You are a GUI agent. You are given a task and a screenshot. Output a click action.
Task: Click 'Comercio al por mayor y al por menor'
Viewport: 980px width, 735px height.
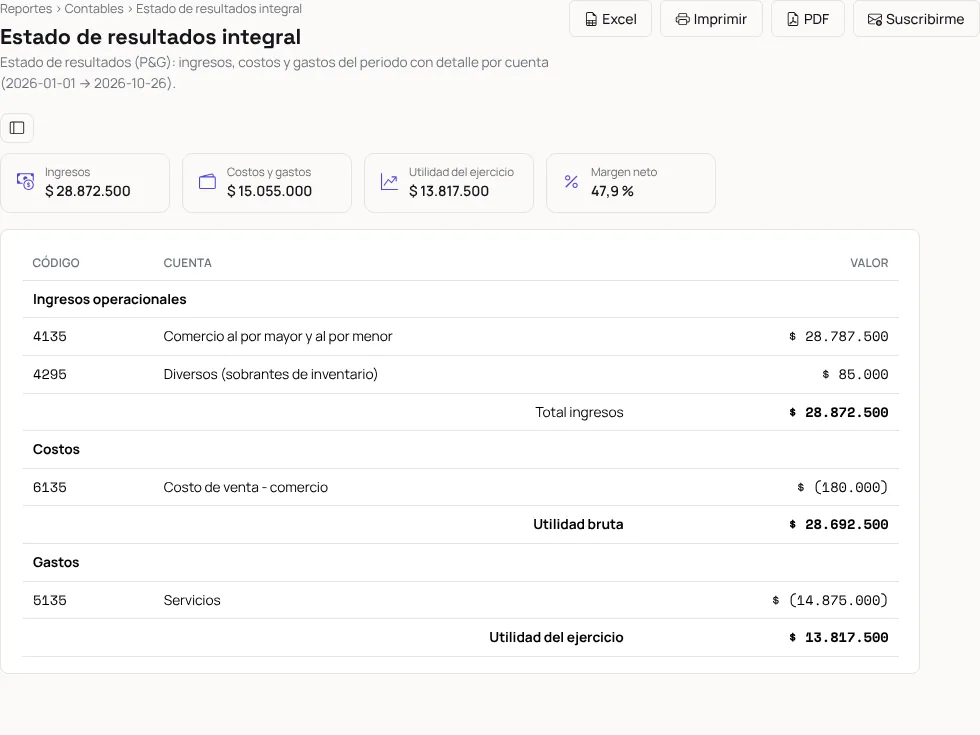(278, 336)
